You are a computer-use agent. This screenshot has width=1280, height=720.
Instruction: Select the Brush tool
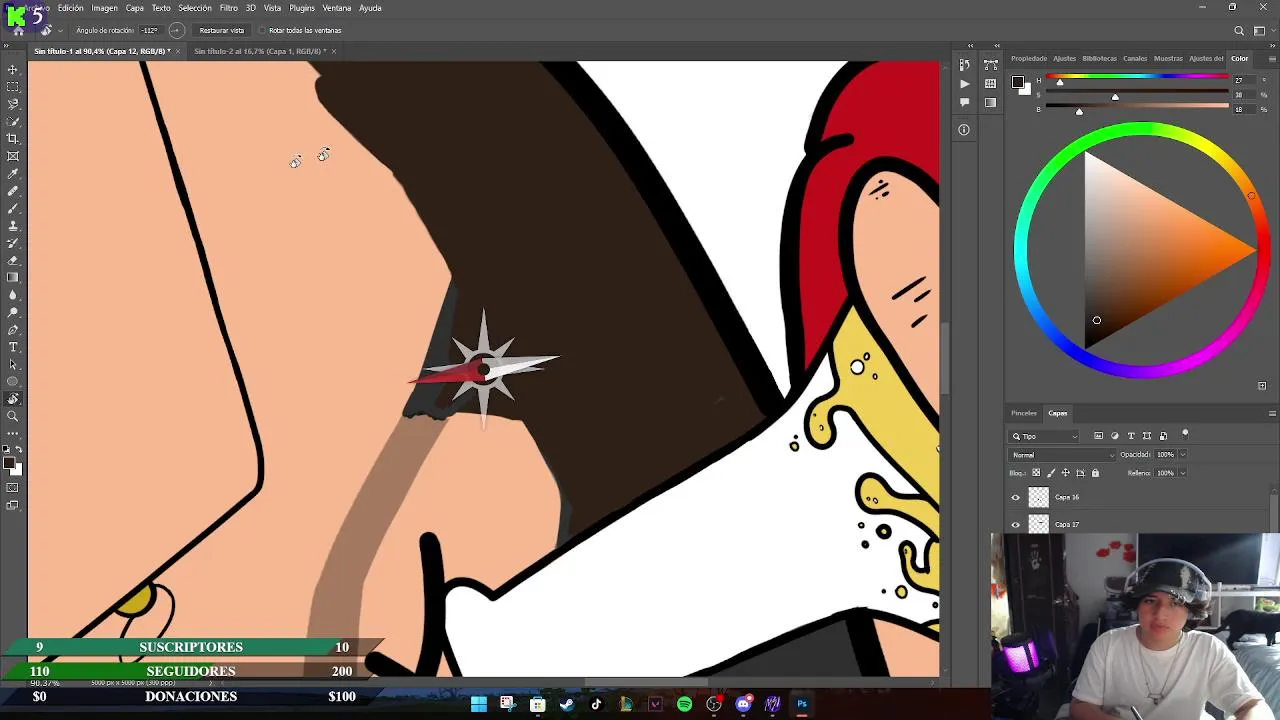[13, 208]
